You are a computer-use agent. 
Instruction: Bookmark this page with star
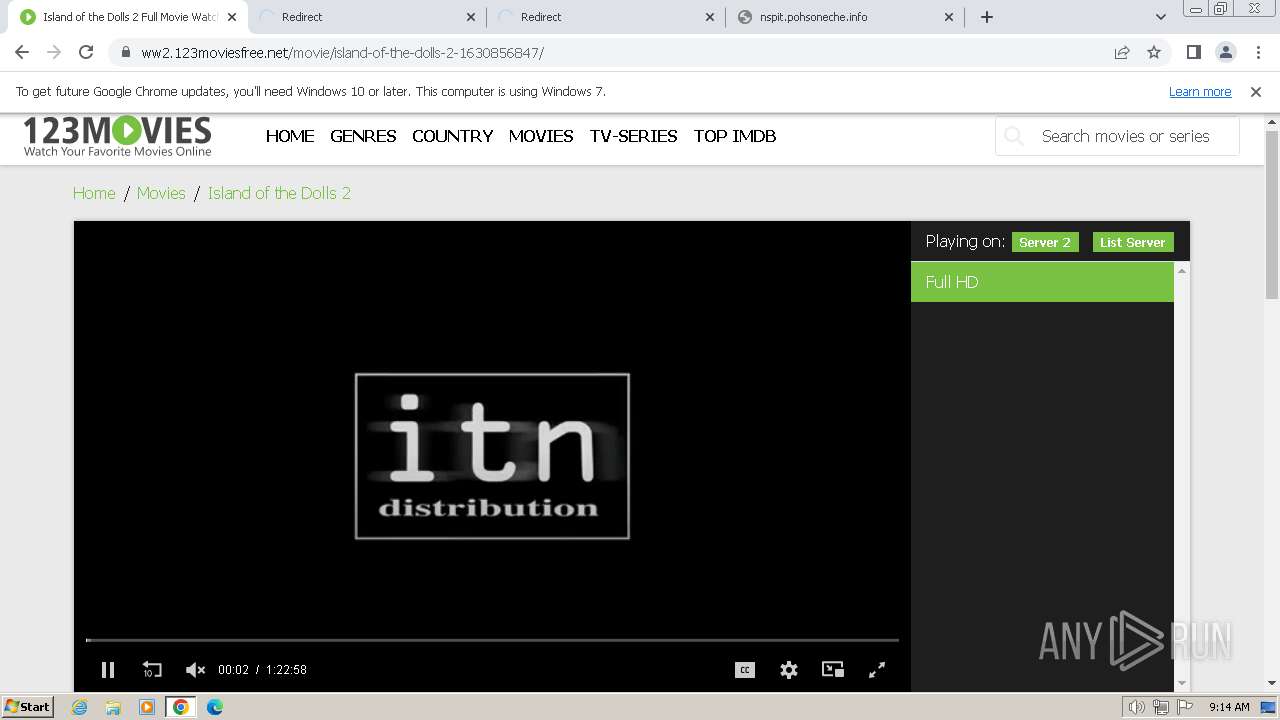[1154, 52]
